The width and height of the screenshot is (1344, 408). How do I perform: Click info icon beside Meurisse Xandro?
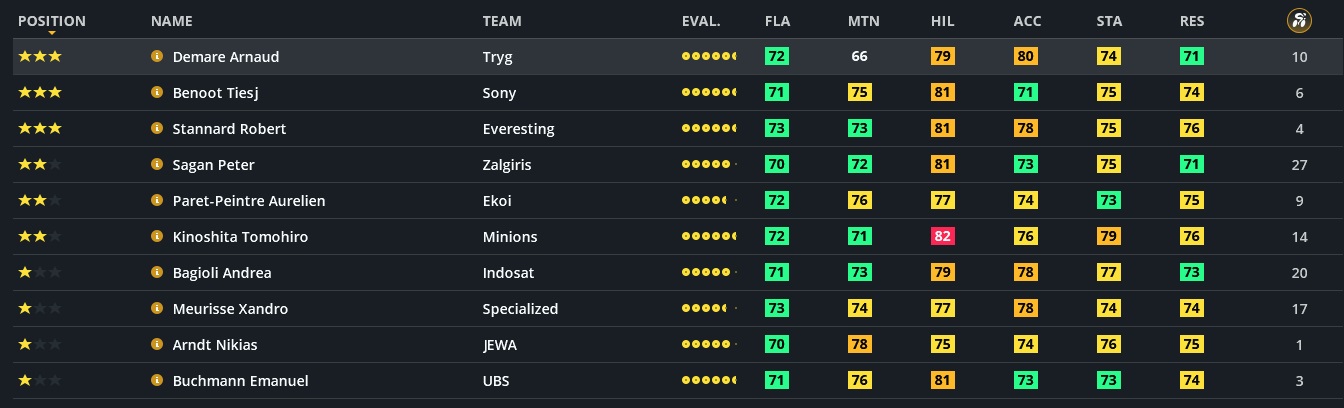click(x=157, y=309)
